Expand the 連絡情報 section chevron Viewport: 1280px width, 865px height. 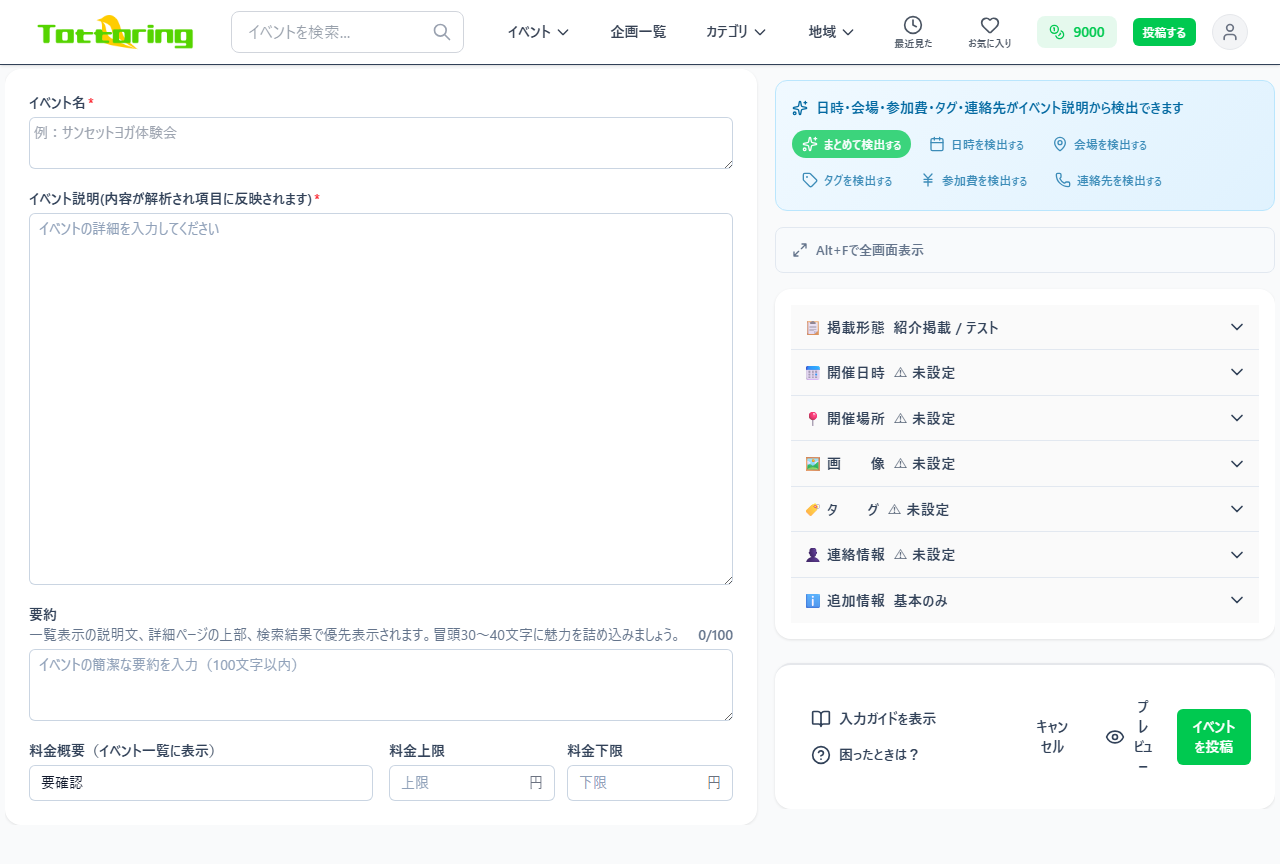click(1237, 555)
